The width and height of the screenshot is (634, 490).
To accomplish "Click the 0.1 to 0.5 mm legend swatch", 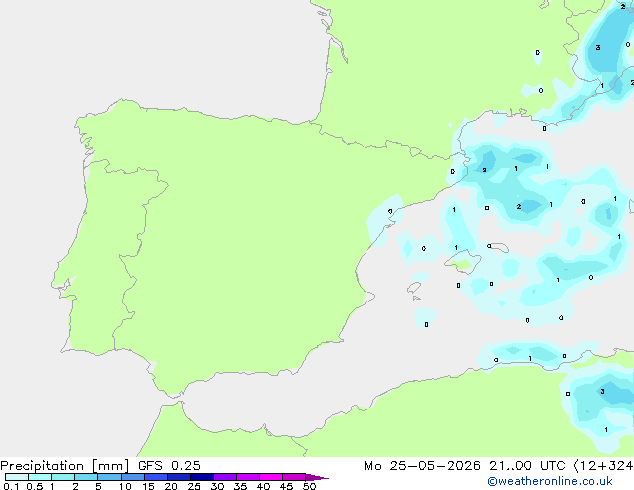I will point(17,477).
